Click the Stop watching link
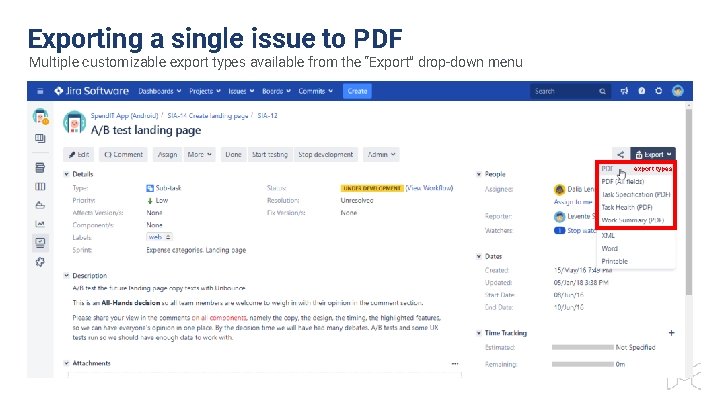Screen dimensions: 720x405 point(581,230)
